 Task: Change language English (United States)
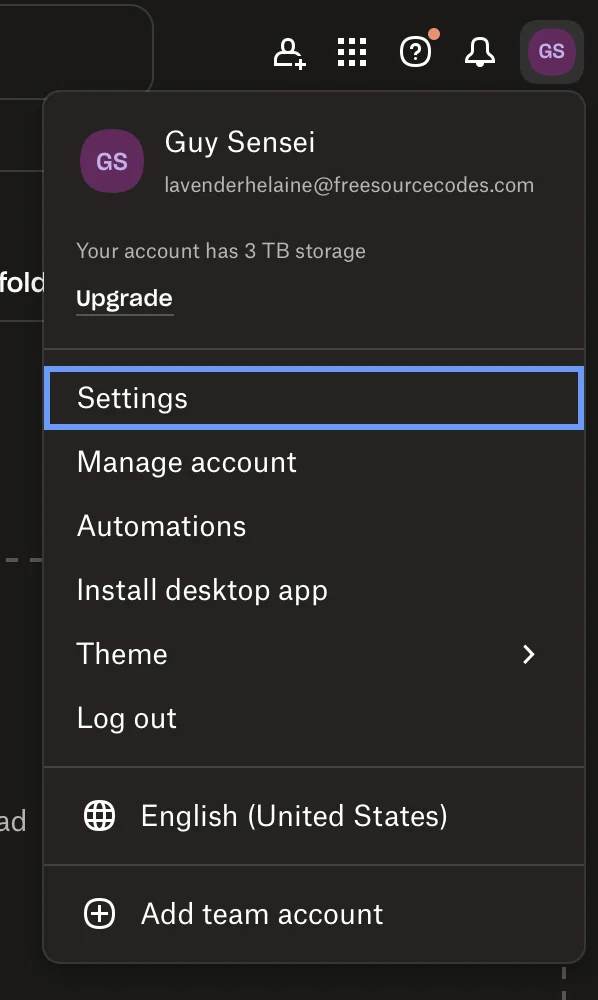[x=314, y=816]
